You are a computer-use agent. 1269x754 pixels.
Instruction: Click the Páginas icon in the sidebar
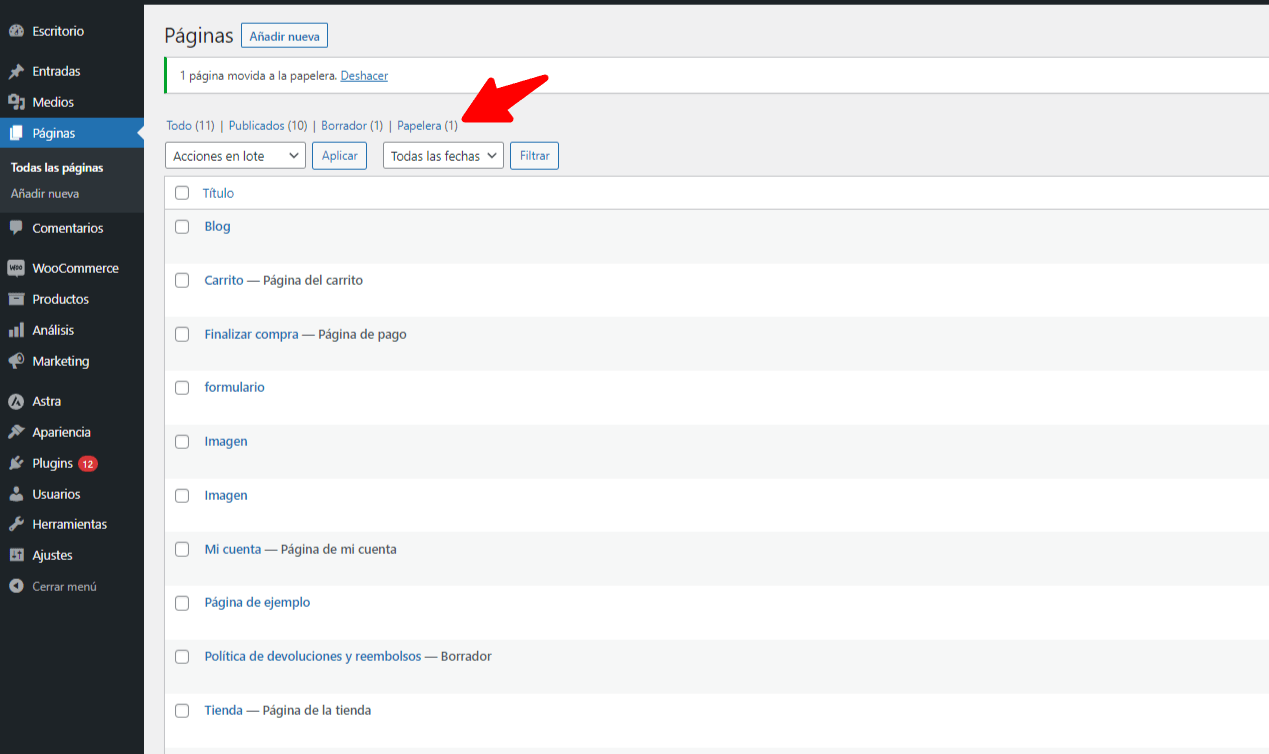click(16, 133)
